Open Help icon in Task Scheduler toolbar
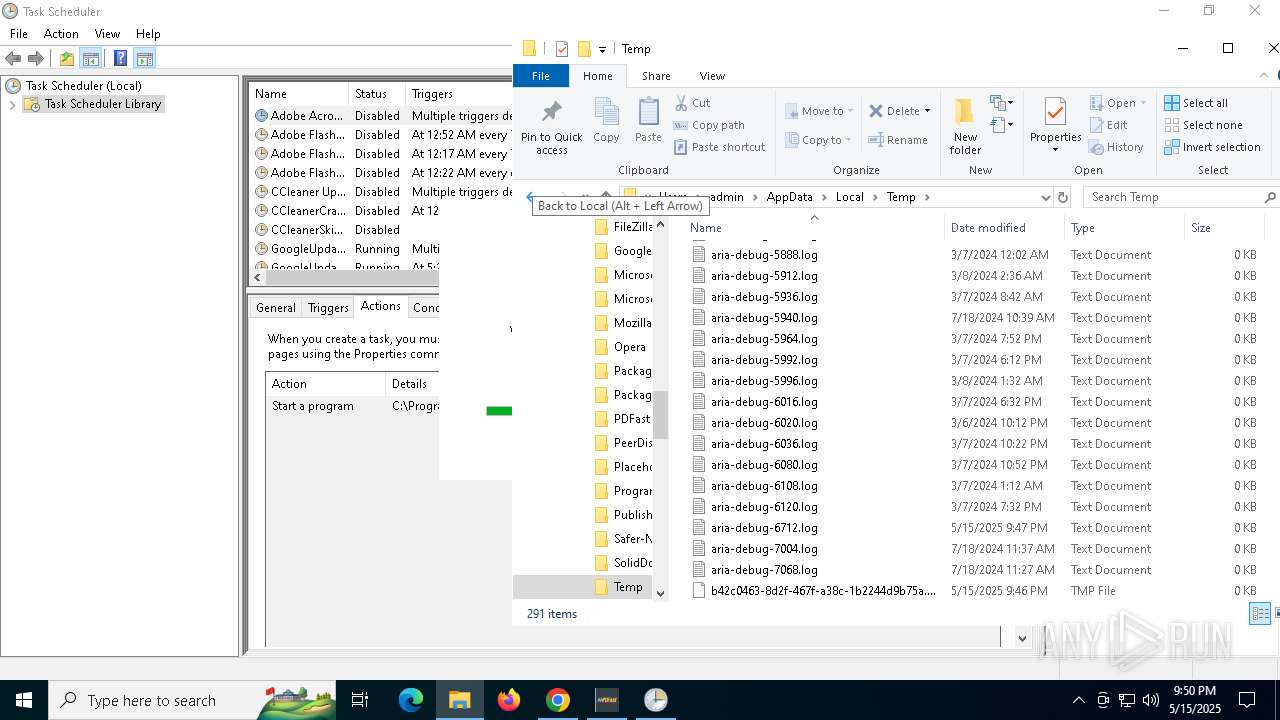Image resolution: width=1280 pixels, height=720 pixels. coord(120,59)
